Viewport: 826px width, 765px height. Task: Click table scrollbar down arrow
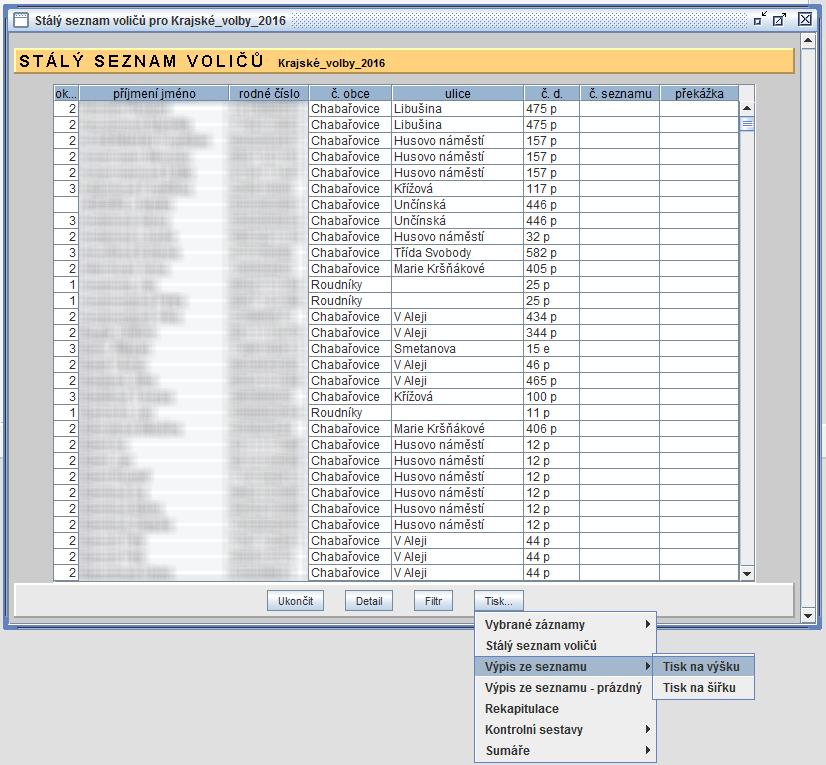(746, 574)
